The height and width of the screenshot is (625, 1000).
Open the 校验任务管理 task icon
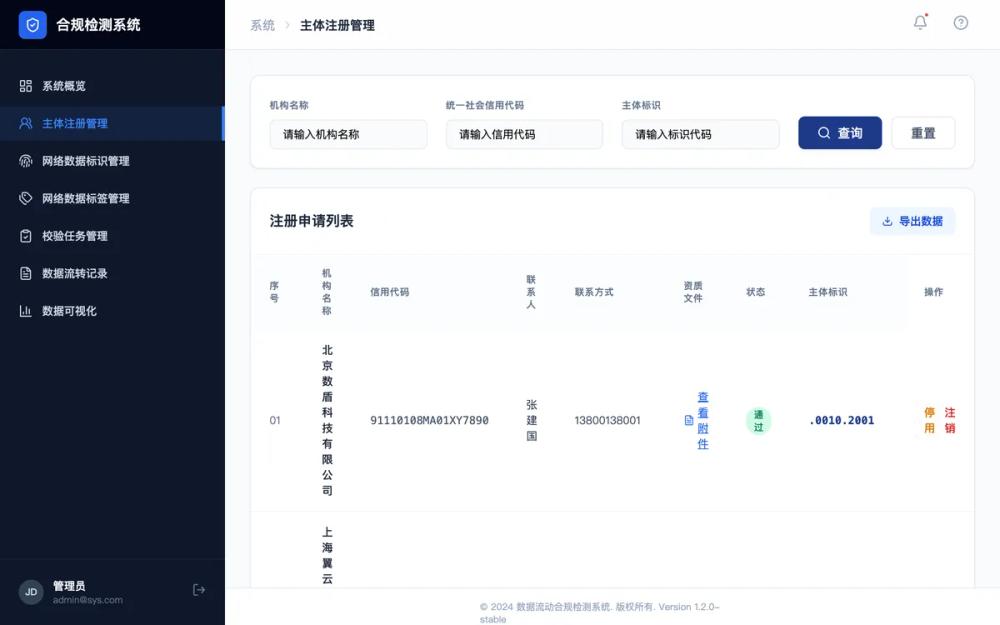[28, 235]
